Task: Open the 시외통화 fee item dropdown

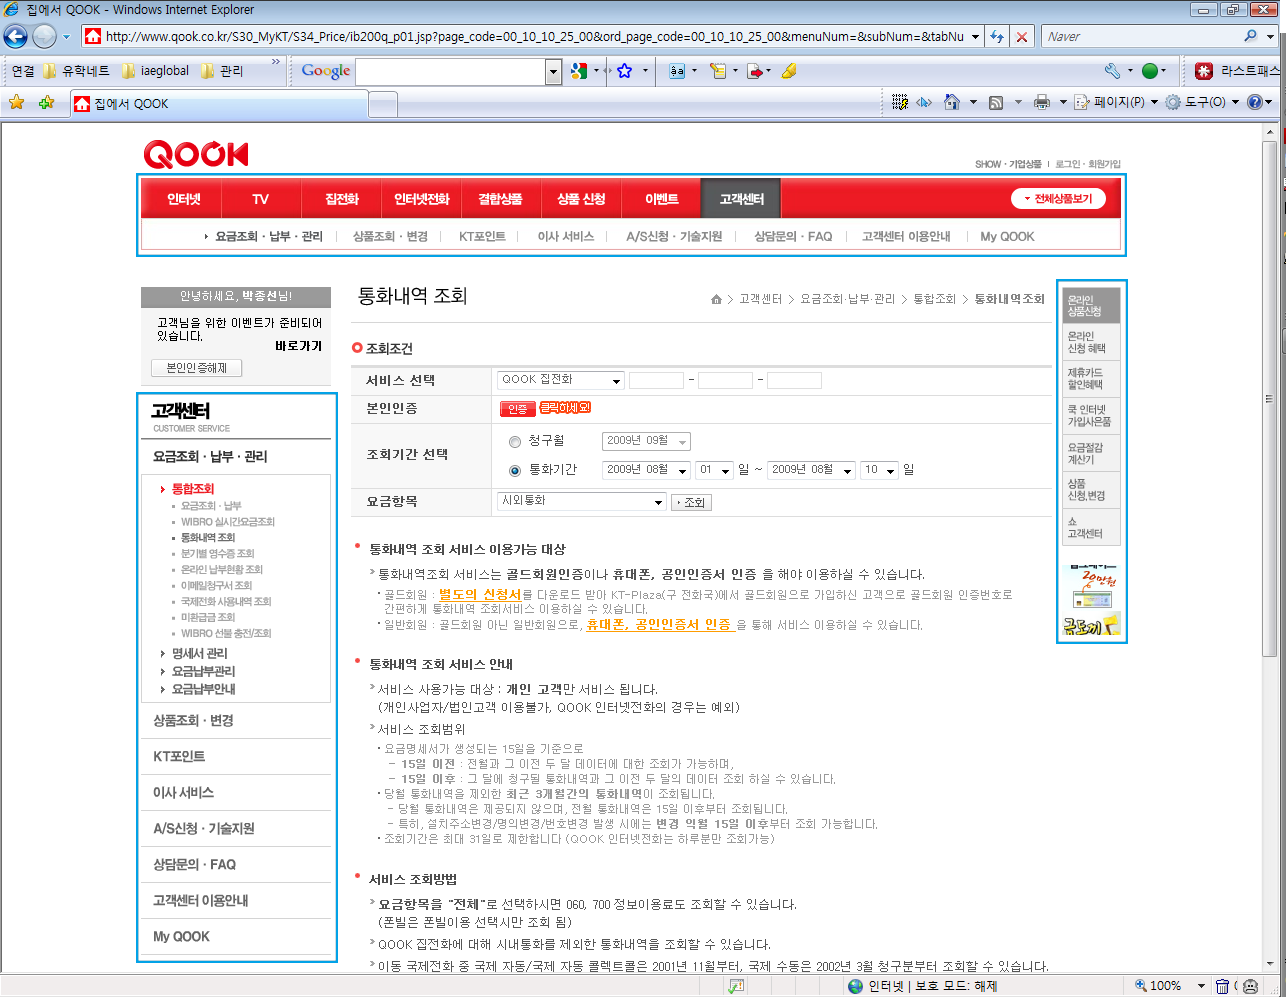Action: 582,501
